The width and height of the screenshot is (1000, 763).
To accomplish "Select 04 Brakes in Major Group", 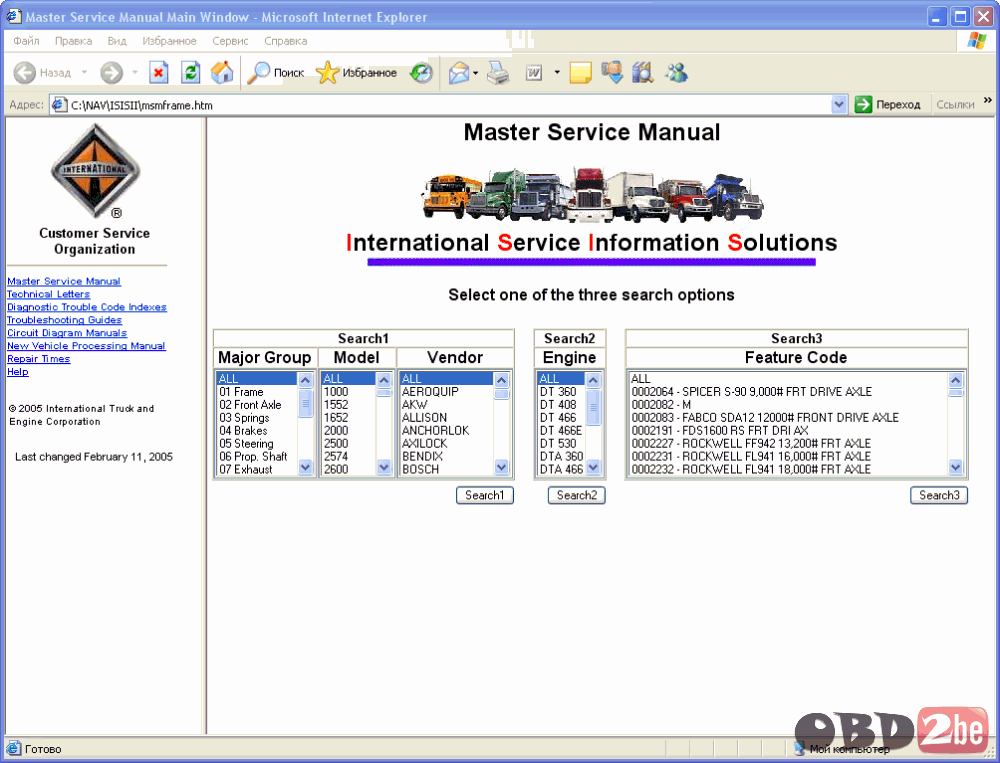I will [257, 431].
